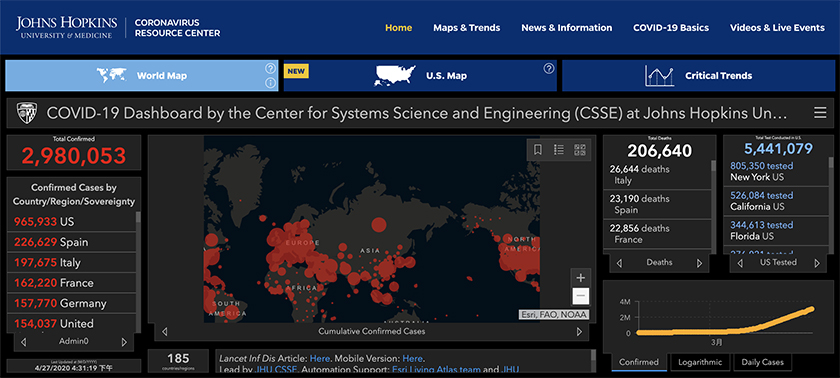Click the help icon on U.S. Map tab
This screenshot has height=378, width=840.
coord(549,69)
